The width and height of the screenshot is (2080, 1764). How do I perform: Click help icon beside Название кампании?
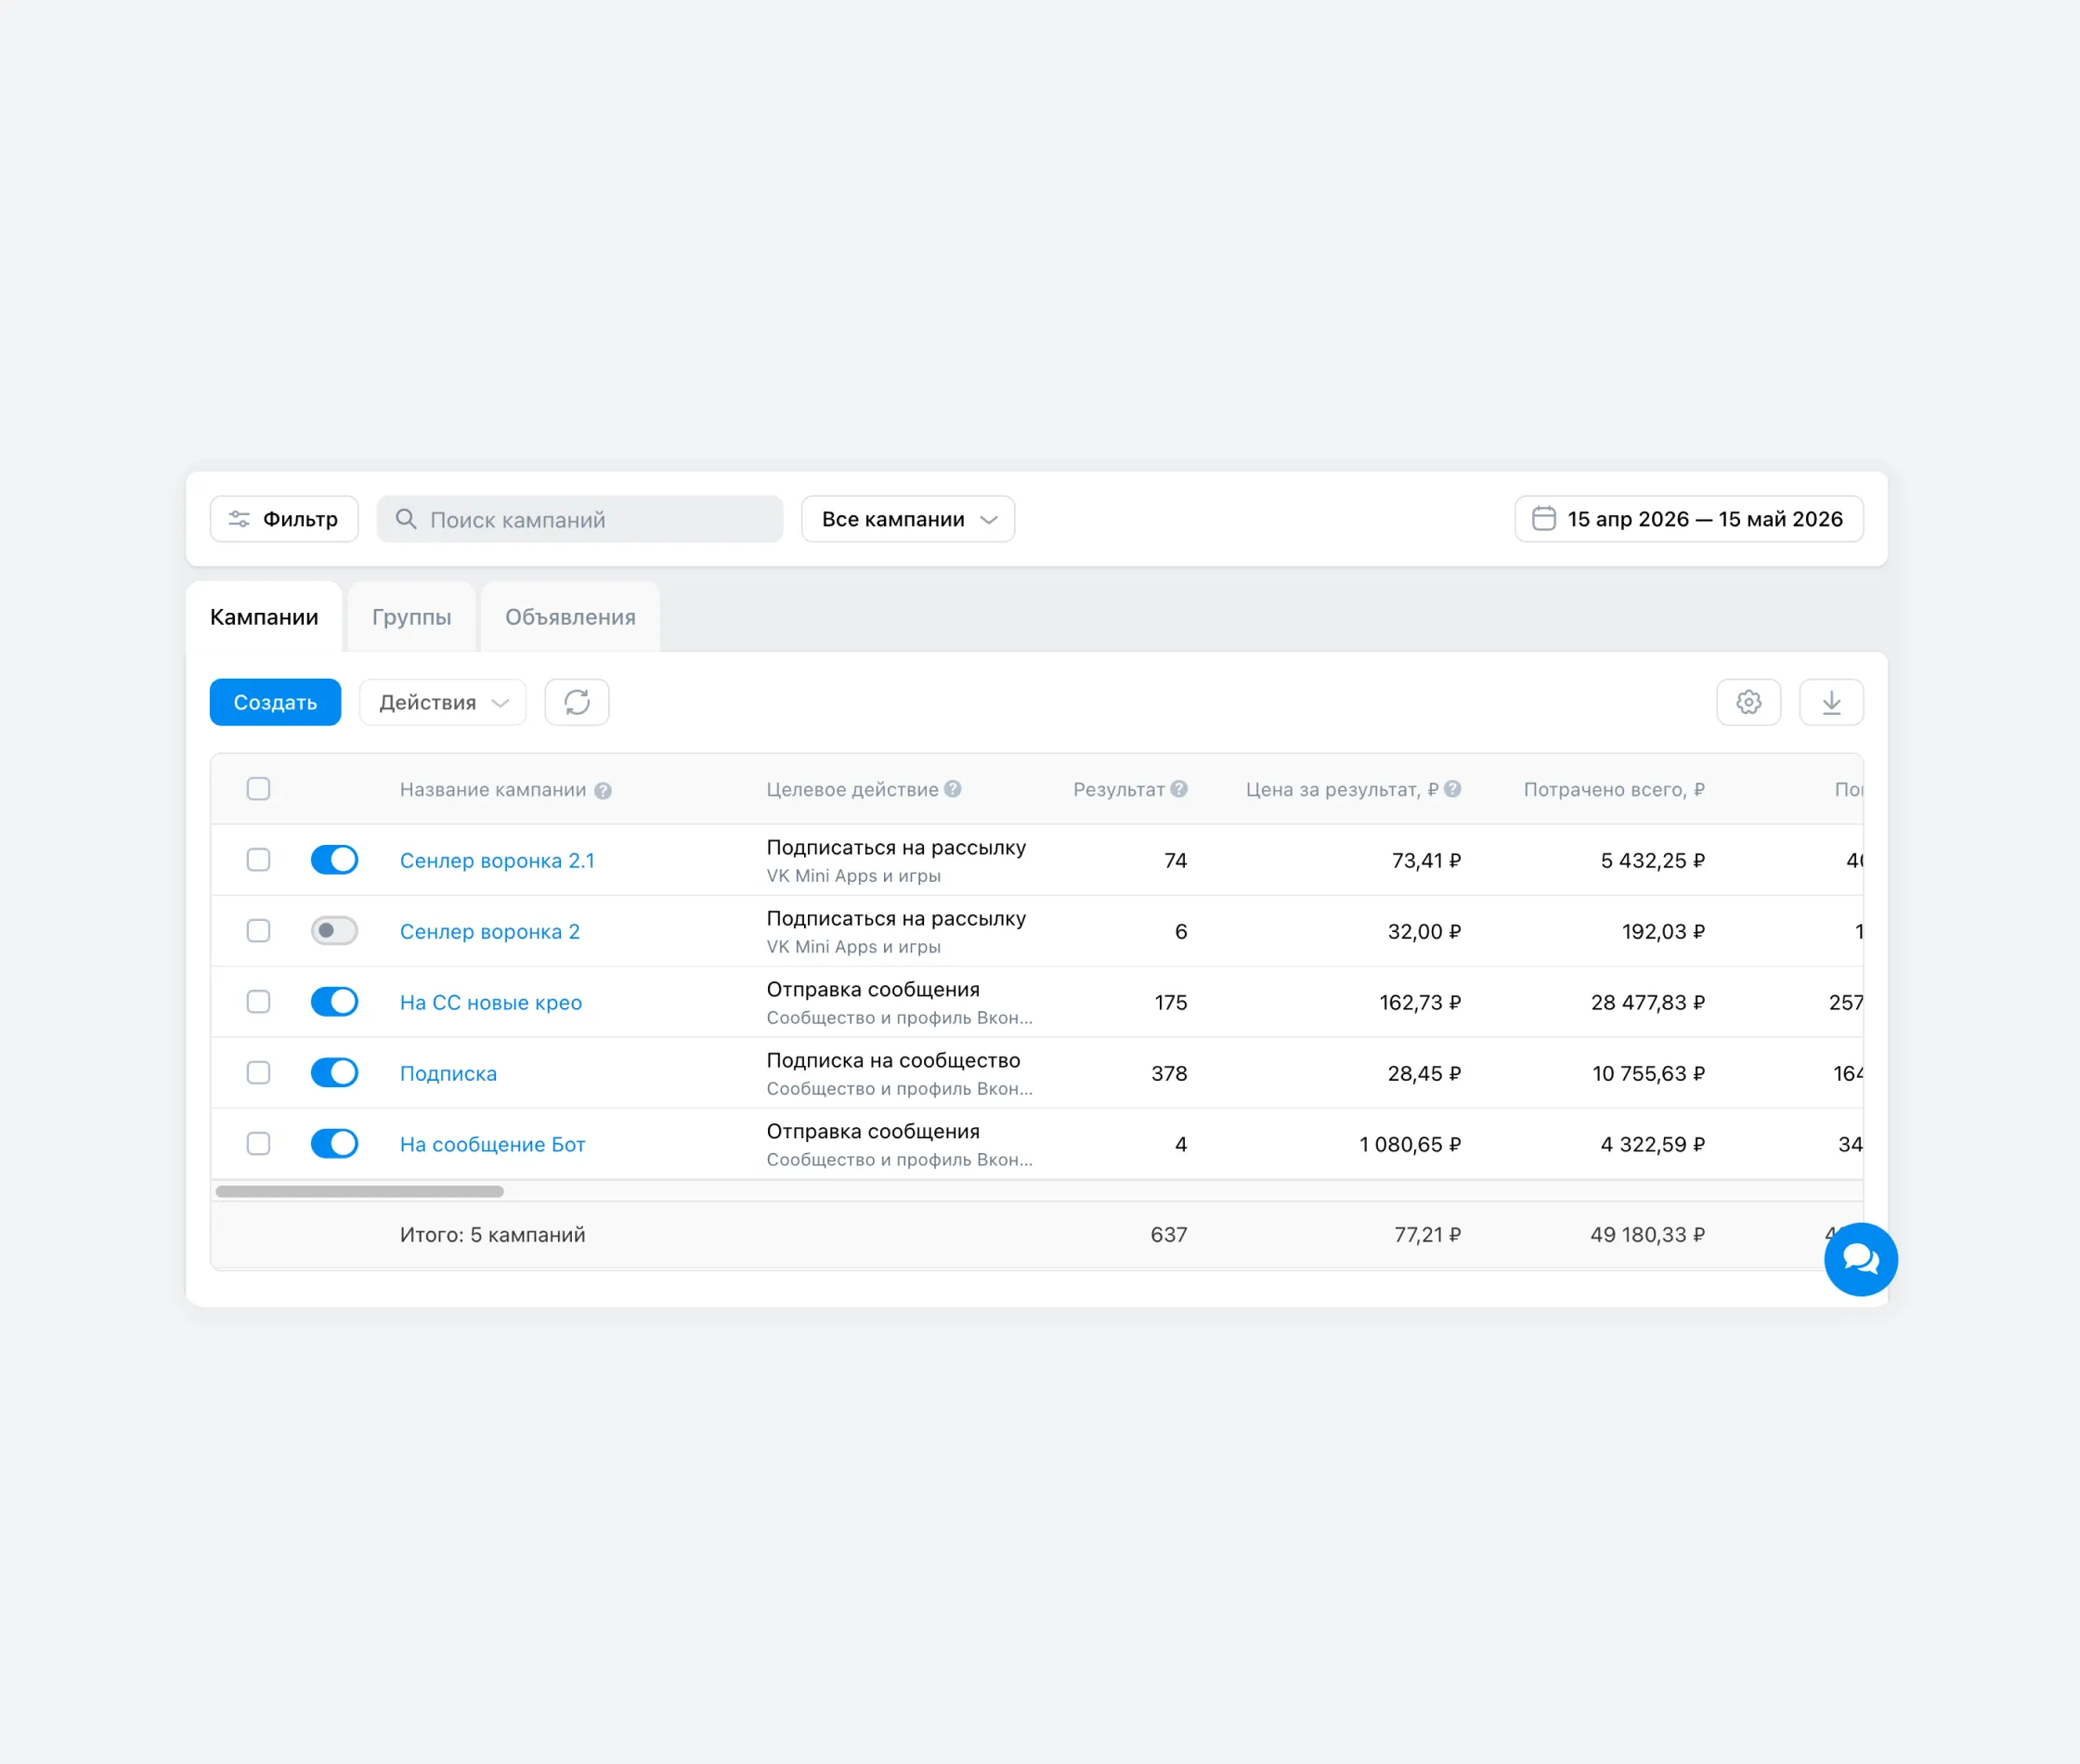(x=603, y=790)
